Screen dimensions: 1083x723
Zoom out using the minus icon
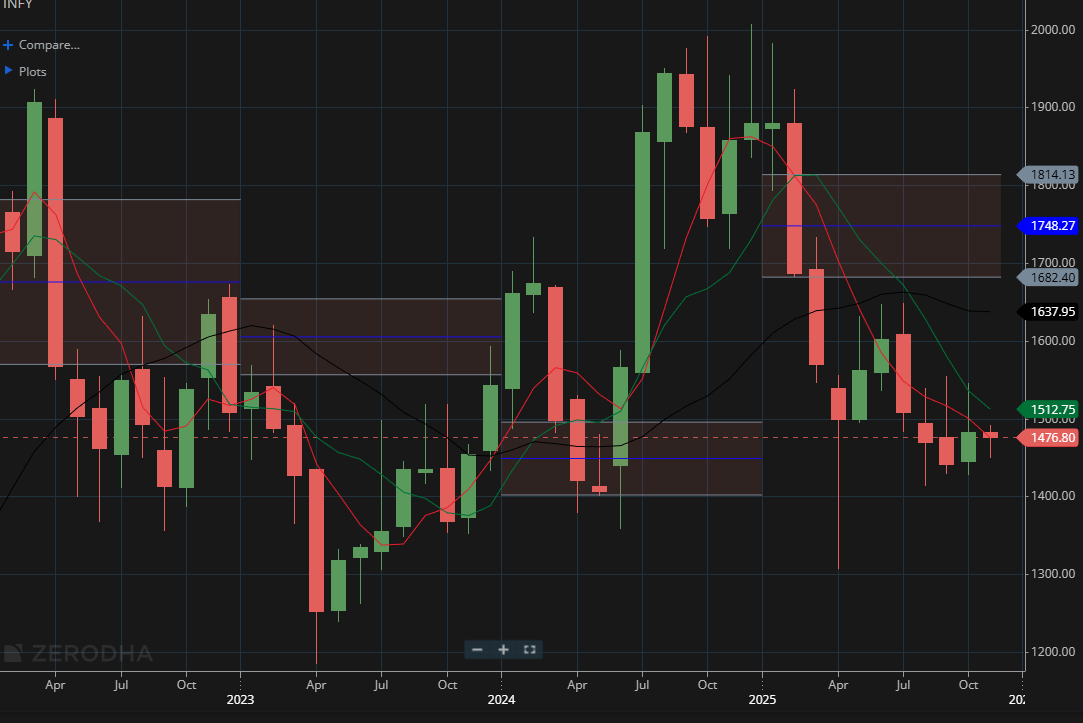(477, 650)
